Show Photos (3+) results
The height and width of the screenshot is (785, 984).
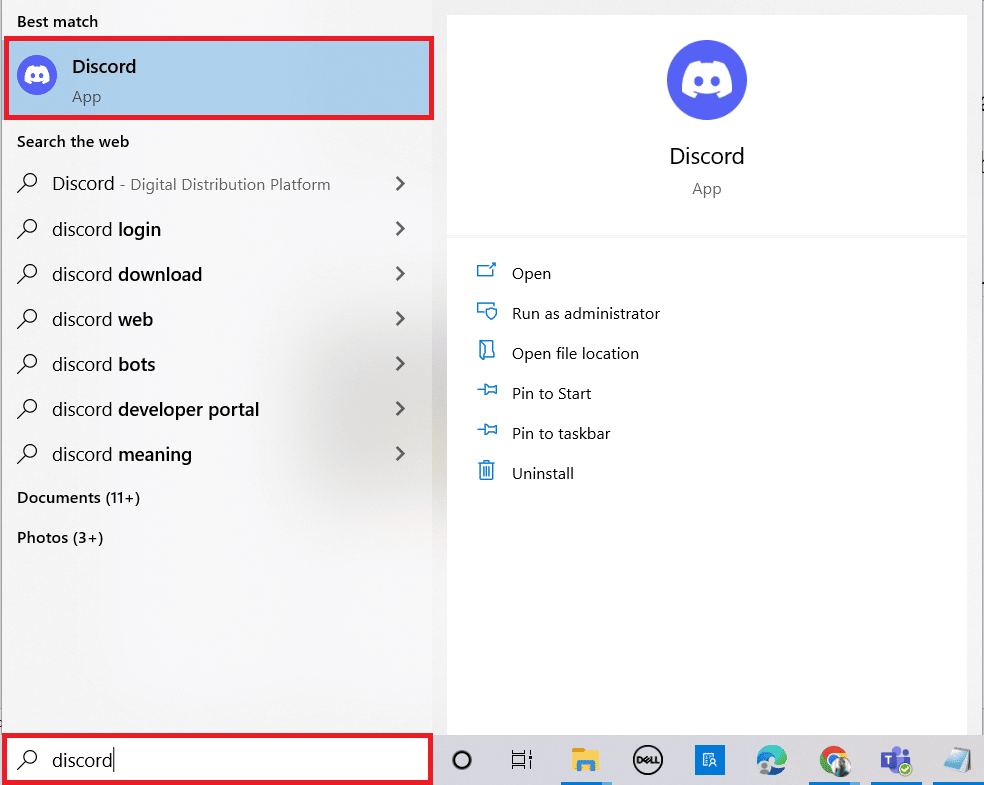pyautogui.click(x=60, y=538)
